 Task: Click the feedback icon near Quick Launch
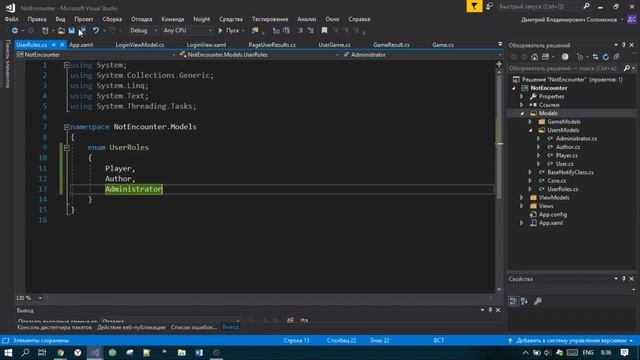(x=489, y=6)
